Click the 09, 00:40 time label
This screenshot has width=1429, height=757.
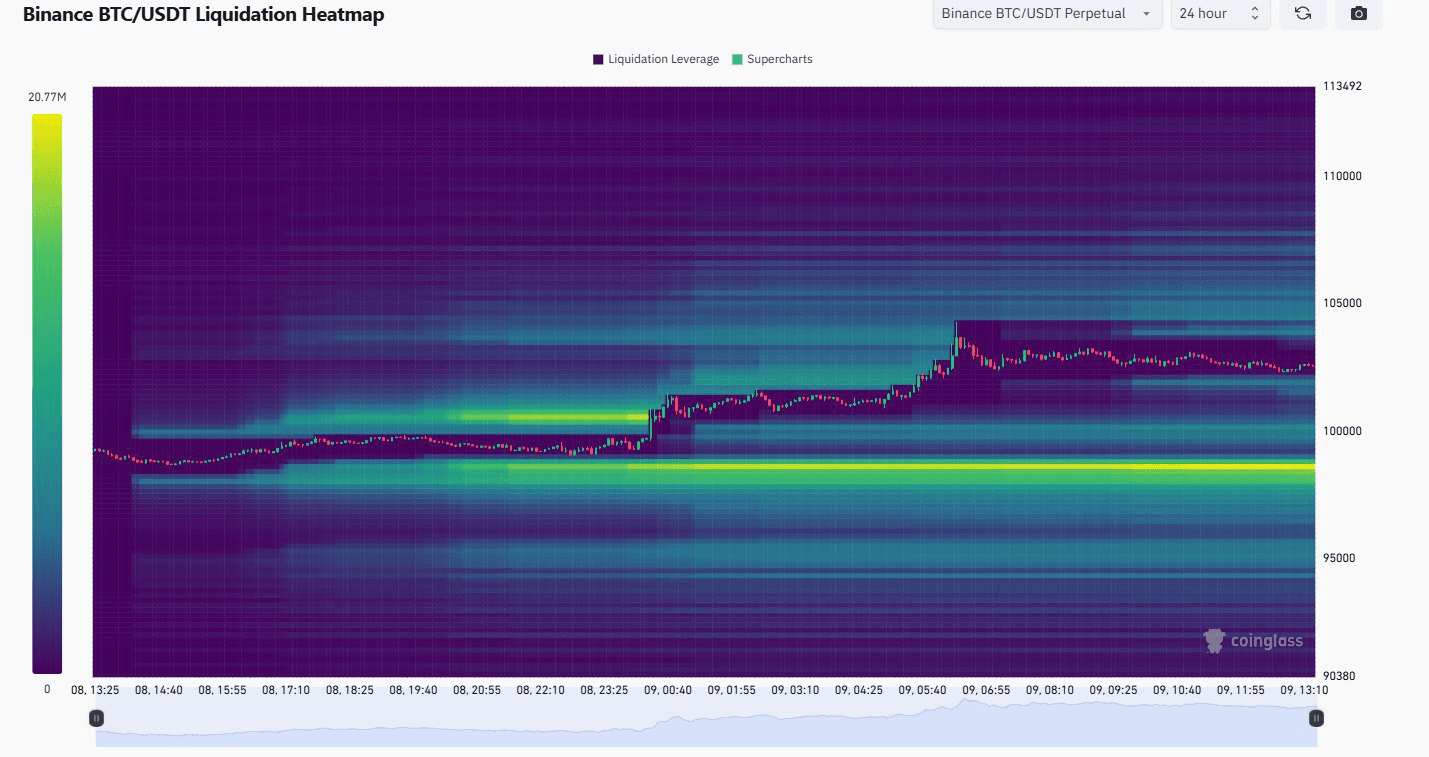(667, 690)
